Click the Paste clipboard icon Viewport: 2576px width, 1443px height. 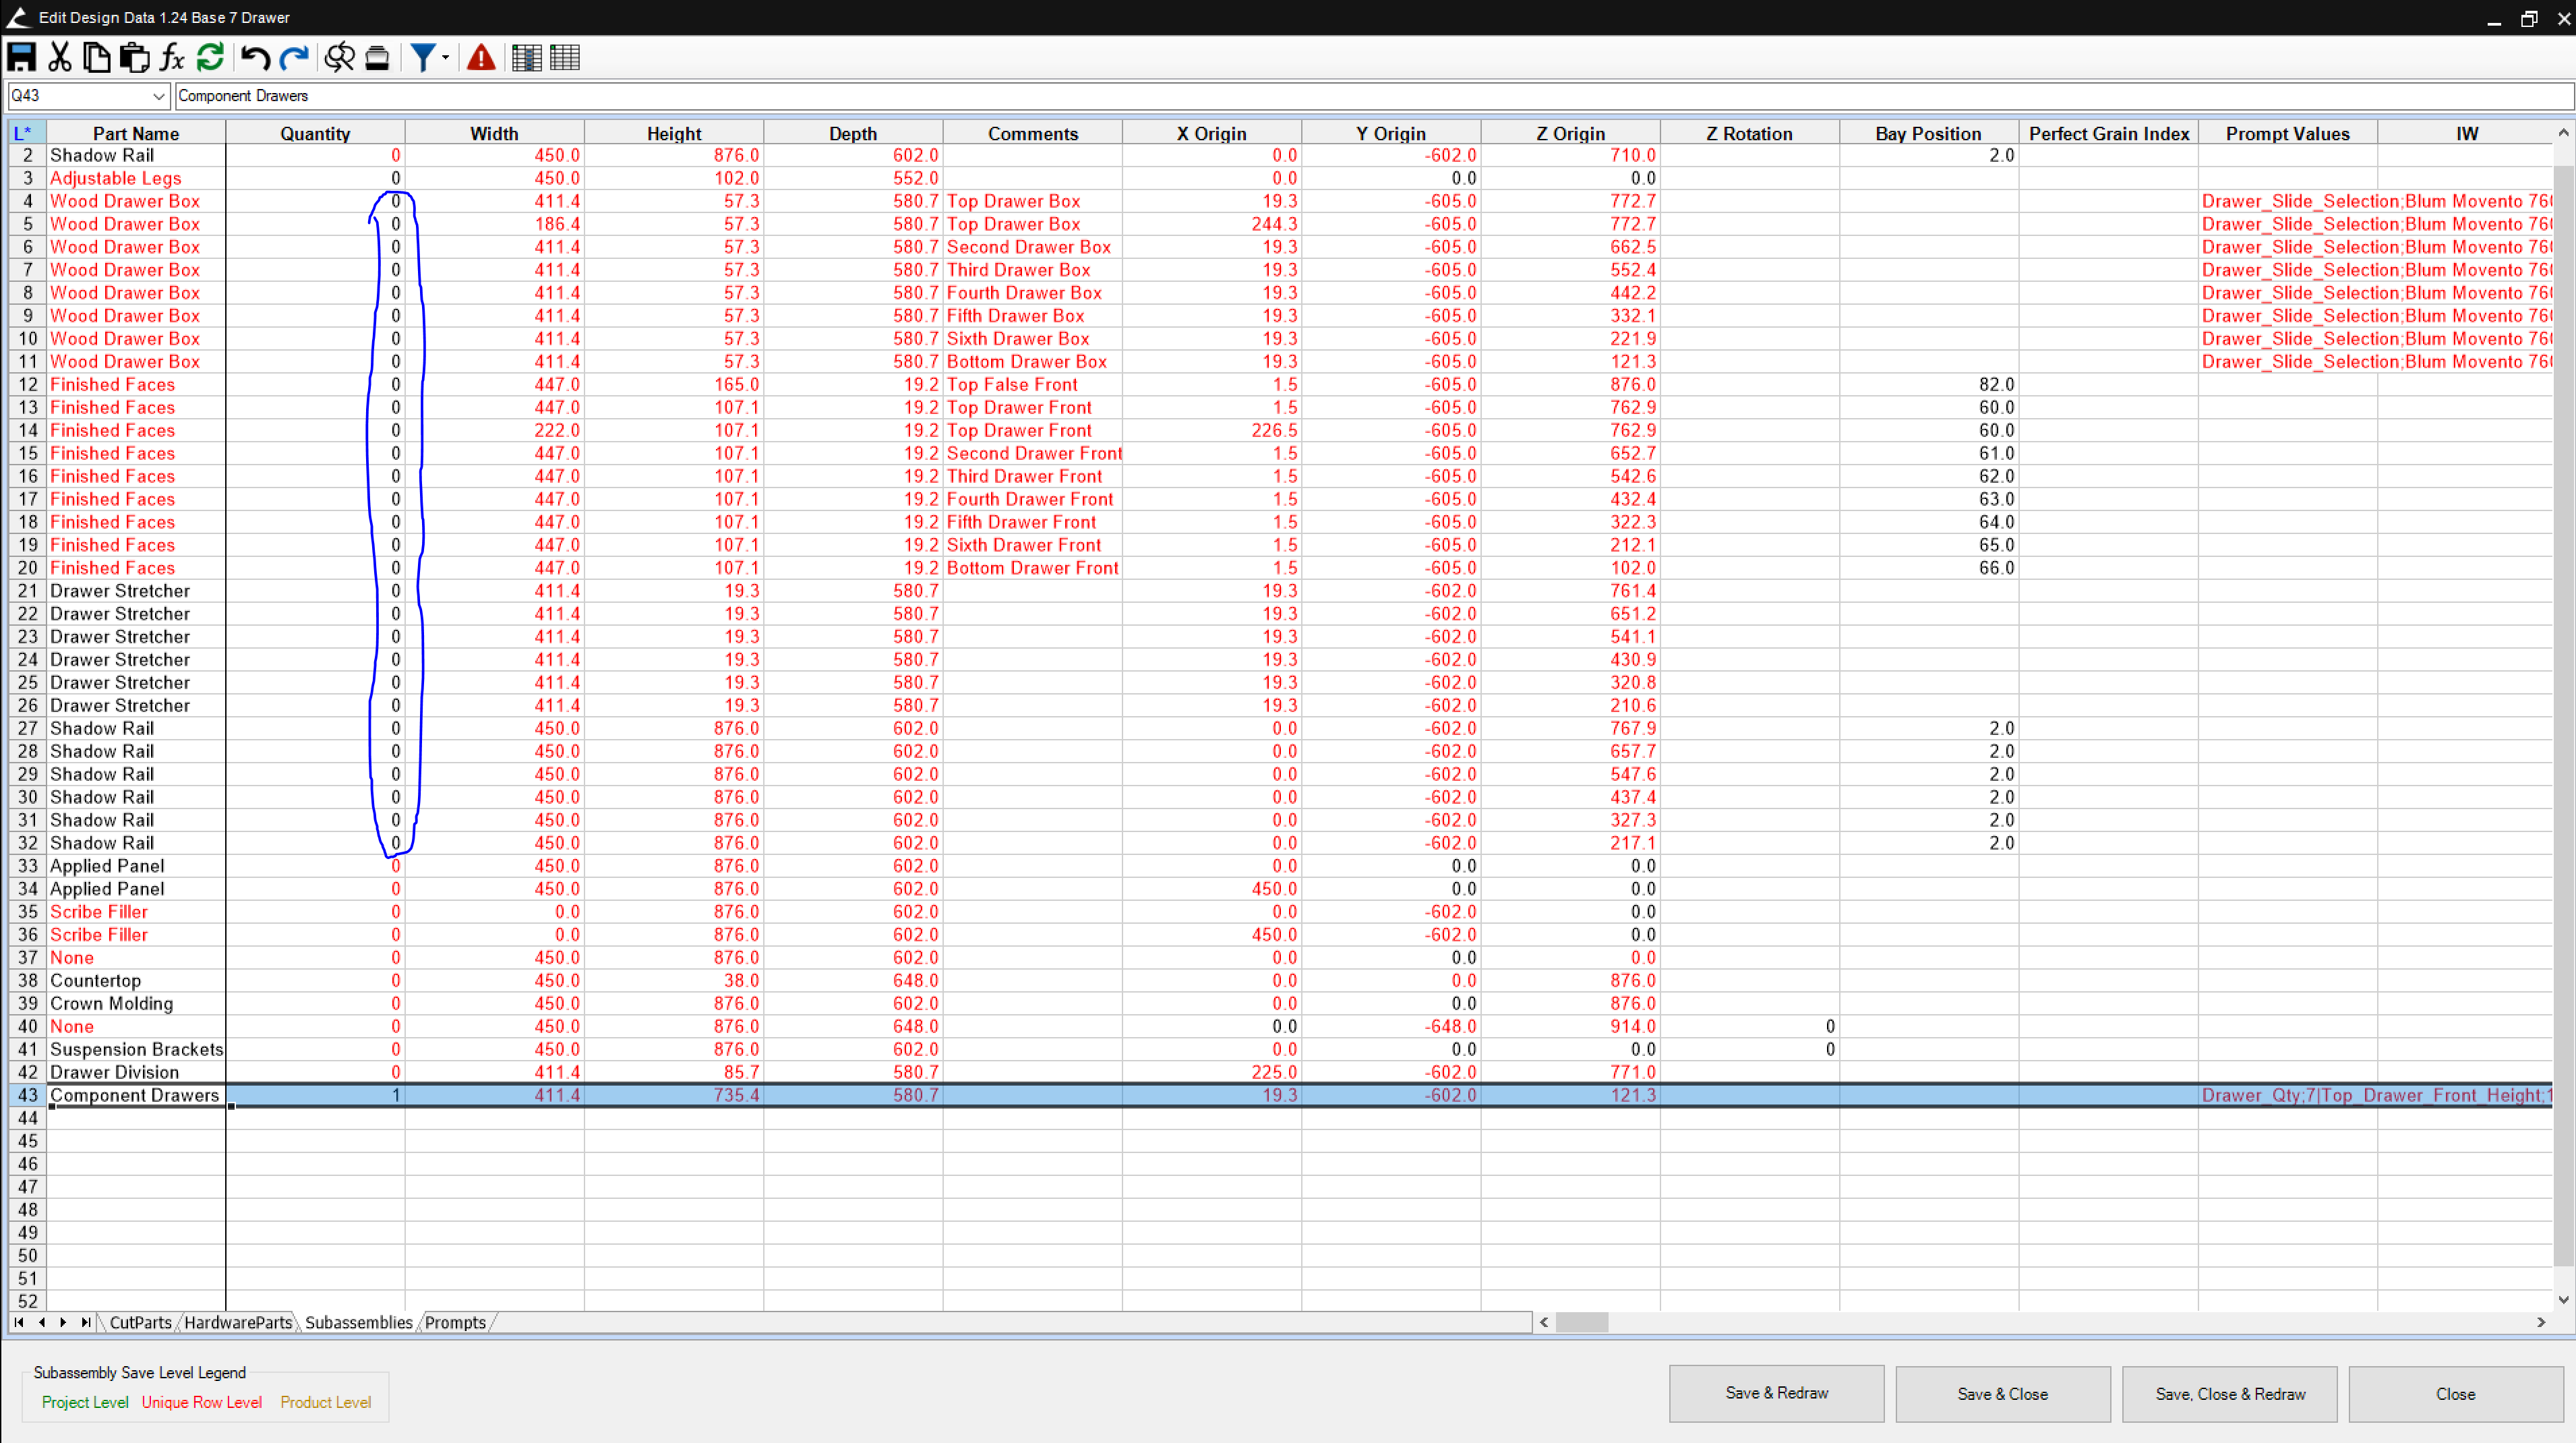[x=134, y=57]
